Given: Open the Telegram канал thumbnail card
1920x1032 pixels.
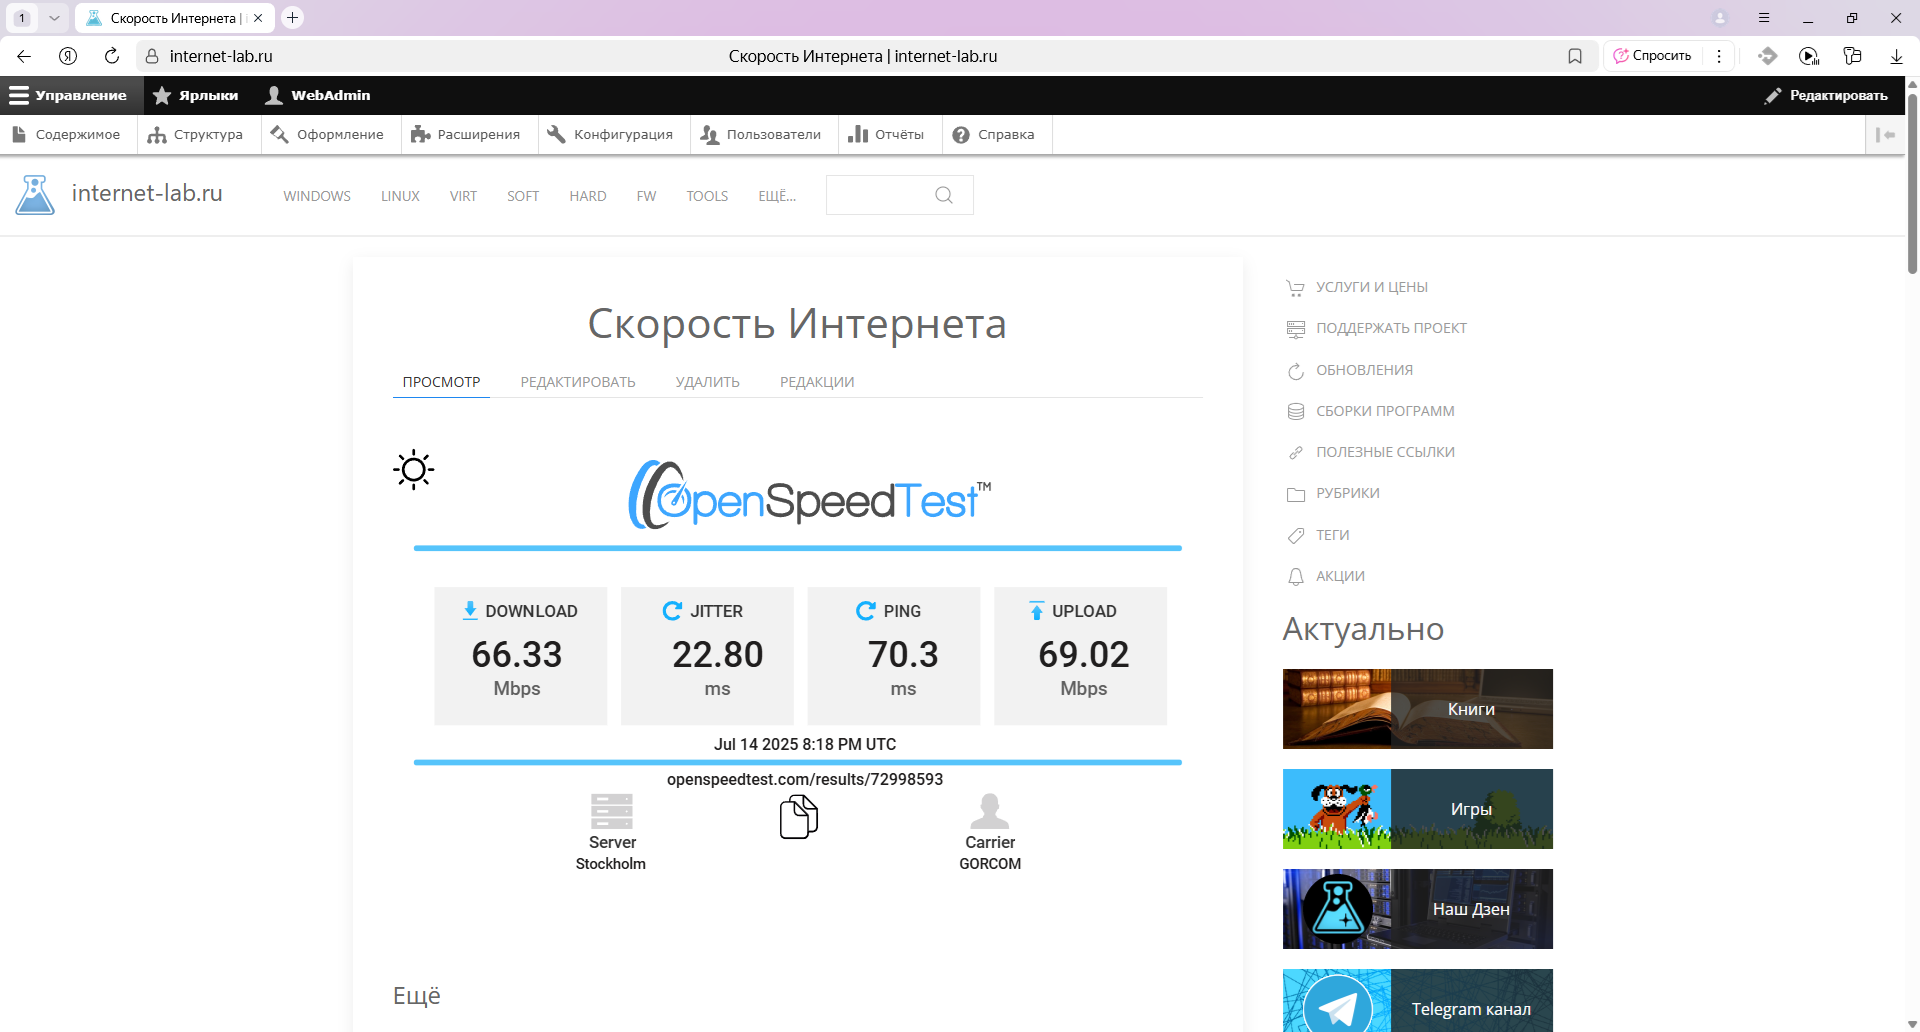Looking at the screenshot, I should pyautogui.click(x=1417, y=1000).
